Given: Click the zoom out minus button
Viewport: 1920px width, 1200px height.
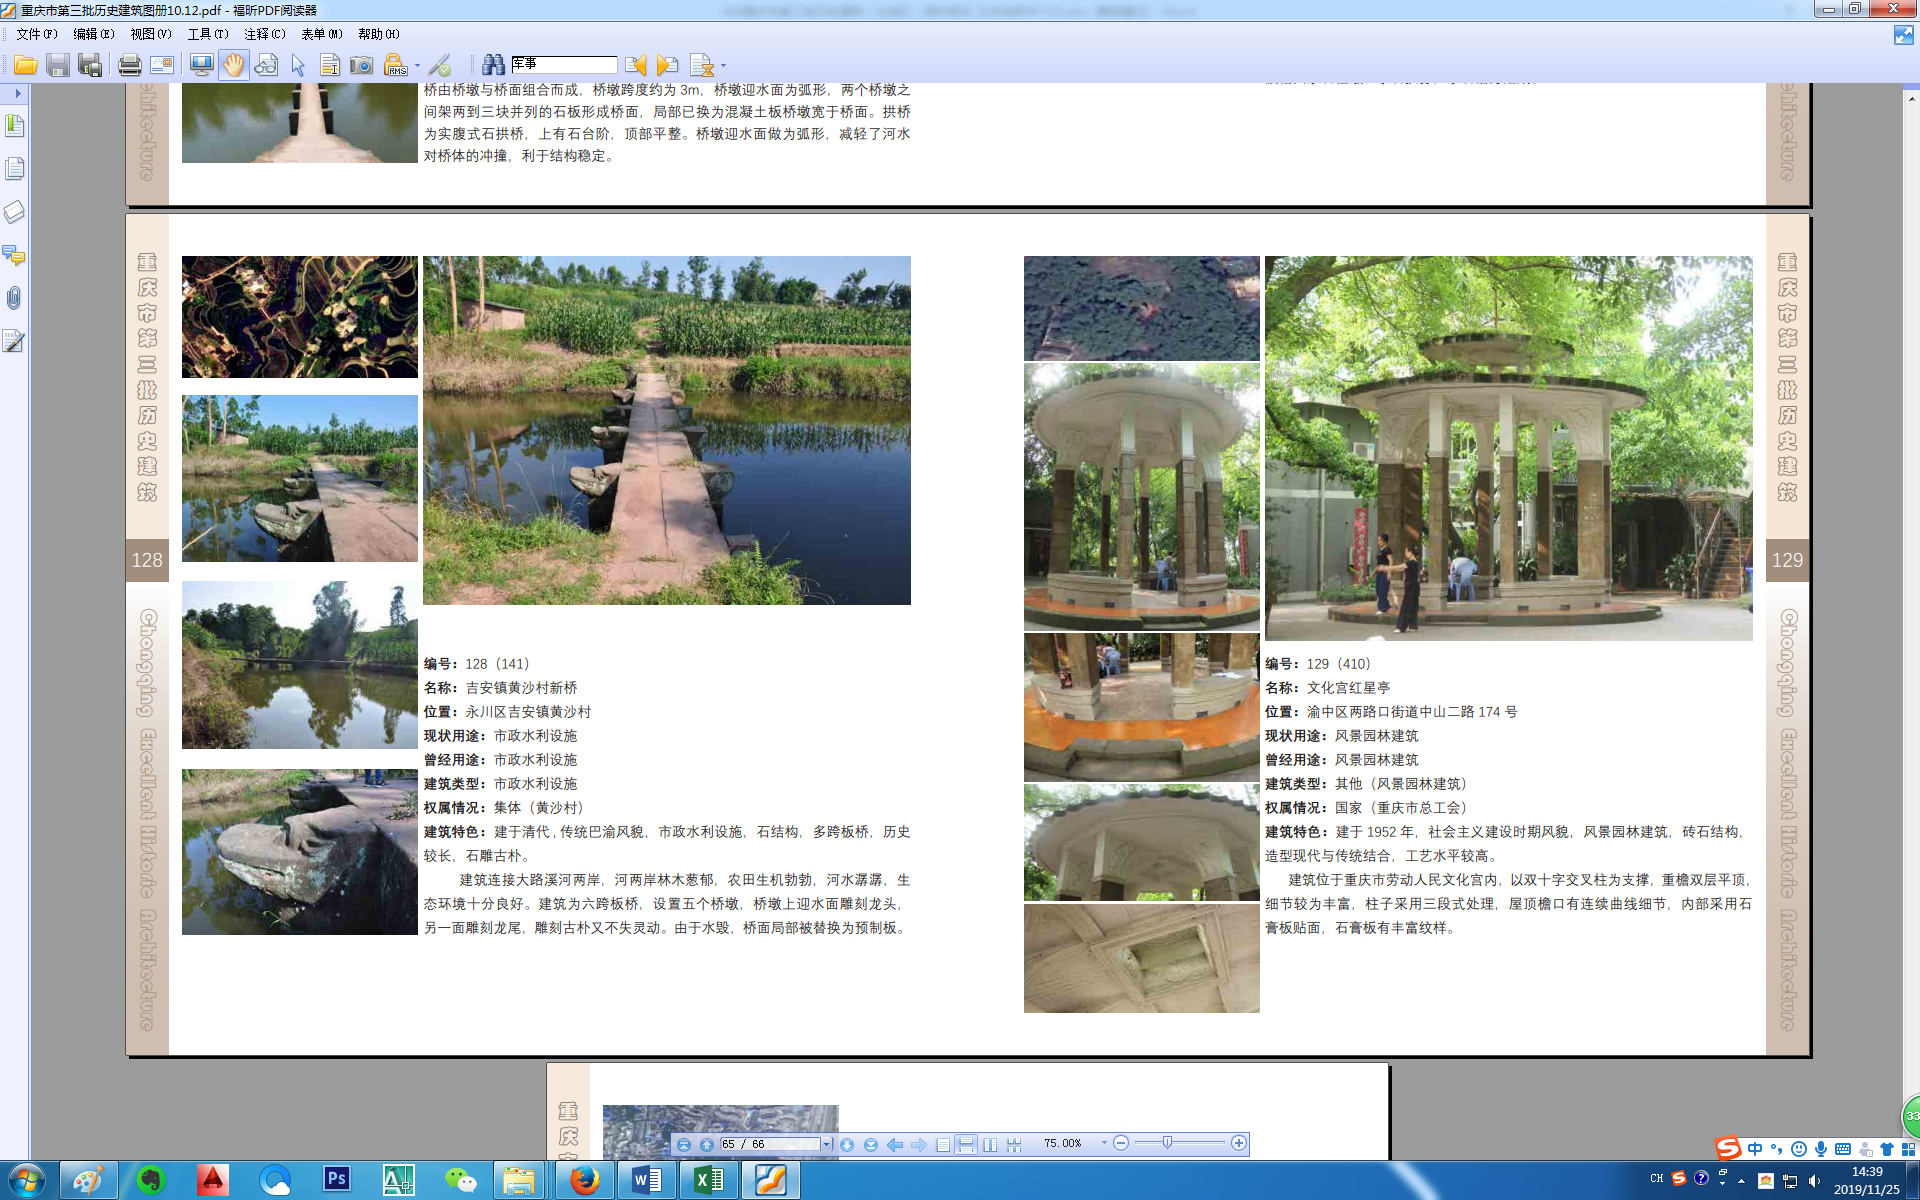Looking at the screenshot, I should pyautogui.click(x=1121, y=1143).
